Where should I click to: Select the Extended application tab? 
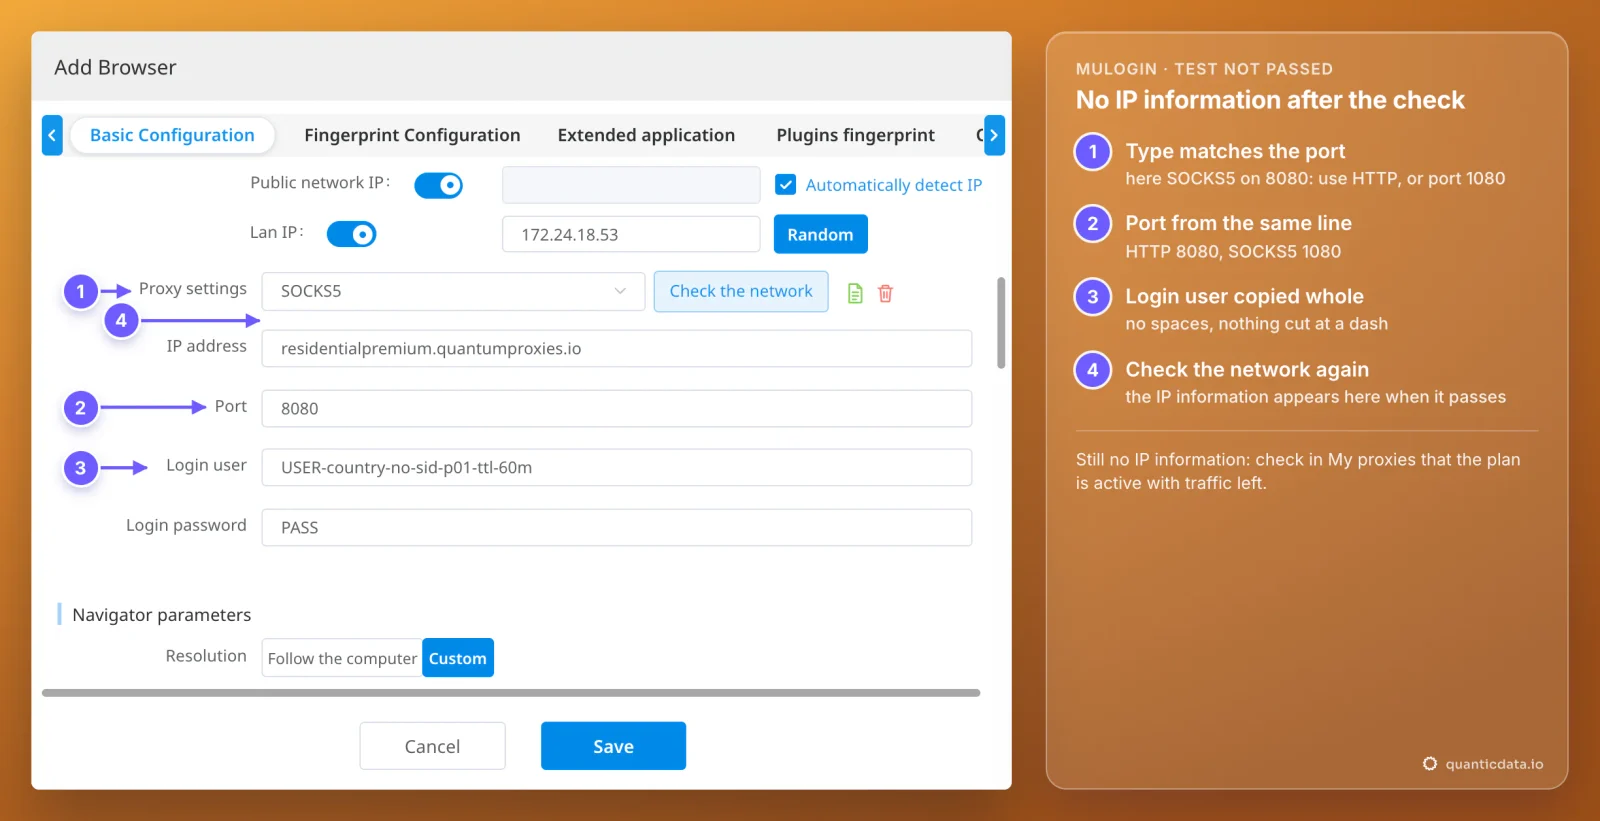click(x=646, y=135)
